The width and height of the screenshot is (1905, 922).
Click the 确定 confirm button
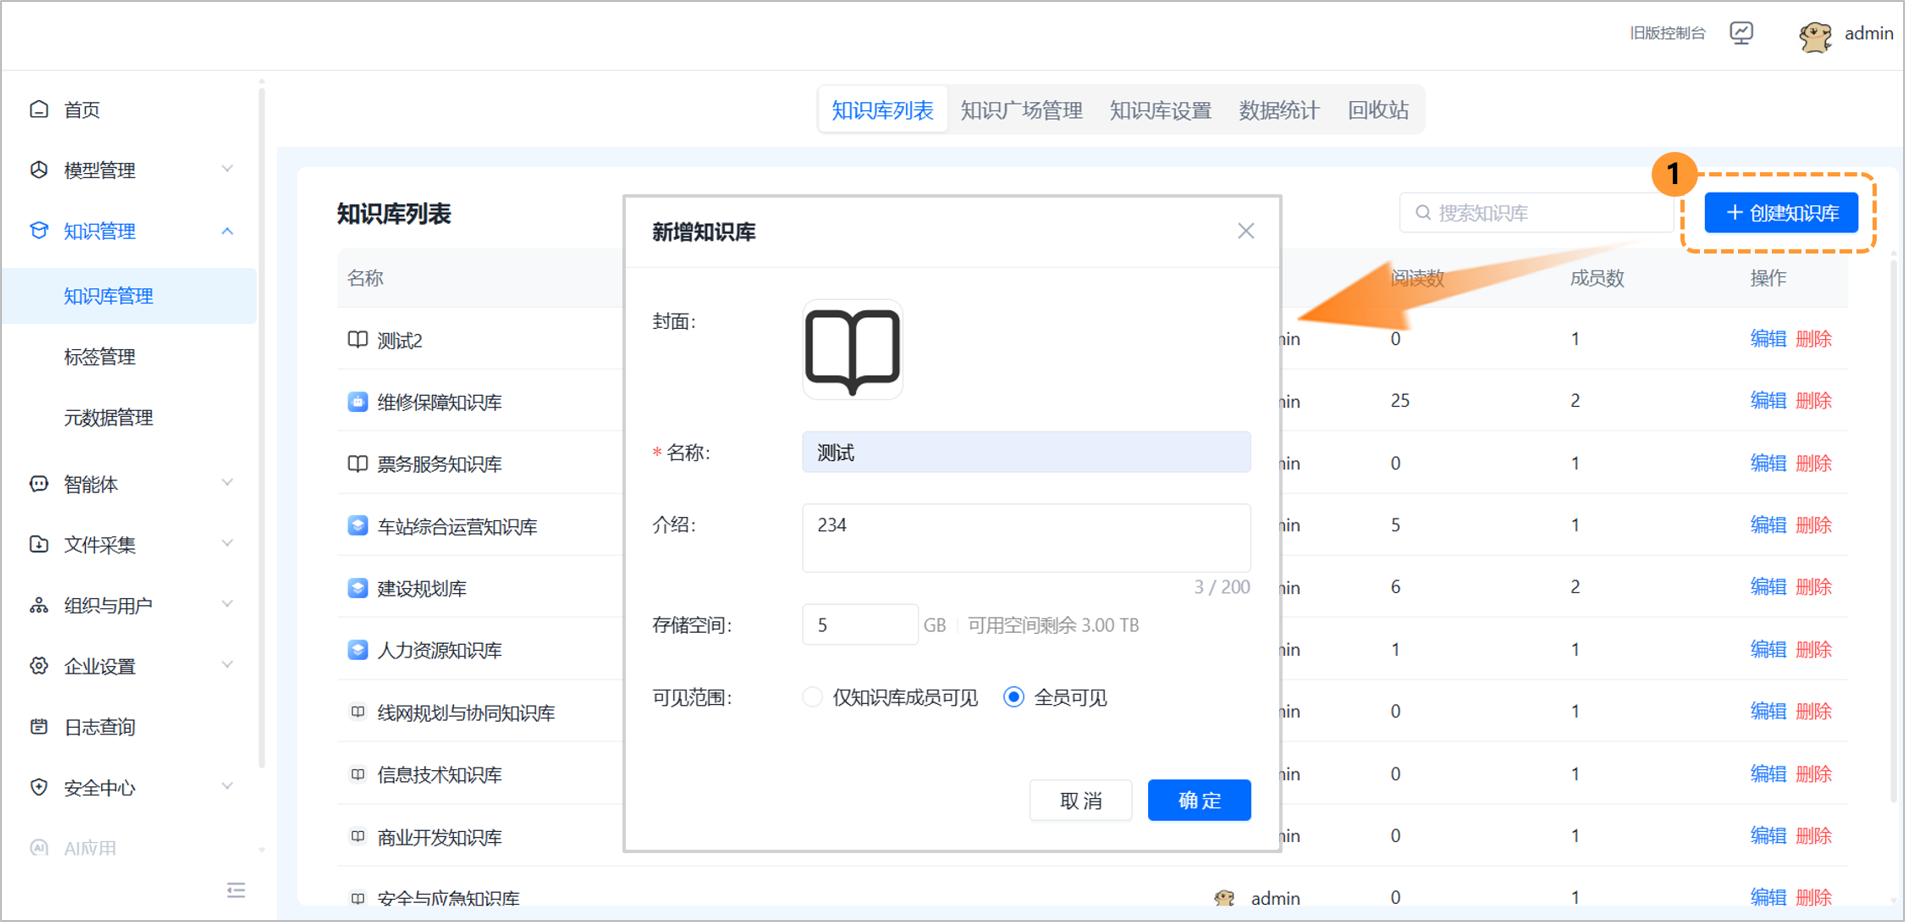pyautogui.click(x=1198, y=800)
